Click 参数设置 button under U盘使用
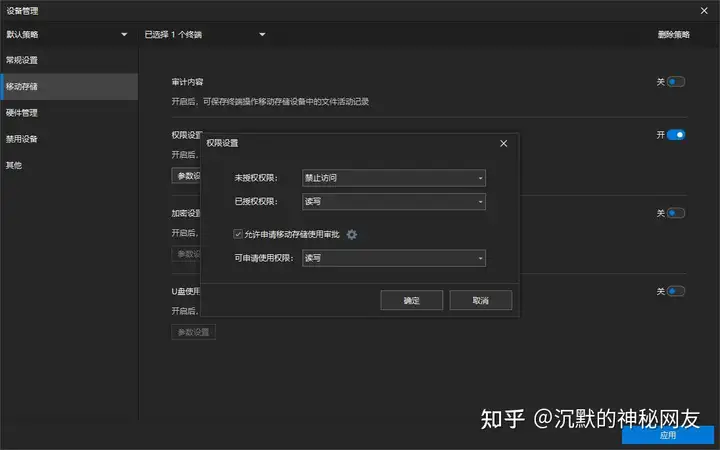 point(193,332)
